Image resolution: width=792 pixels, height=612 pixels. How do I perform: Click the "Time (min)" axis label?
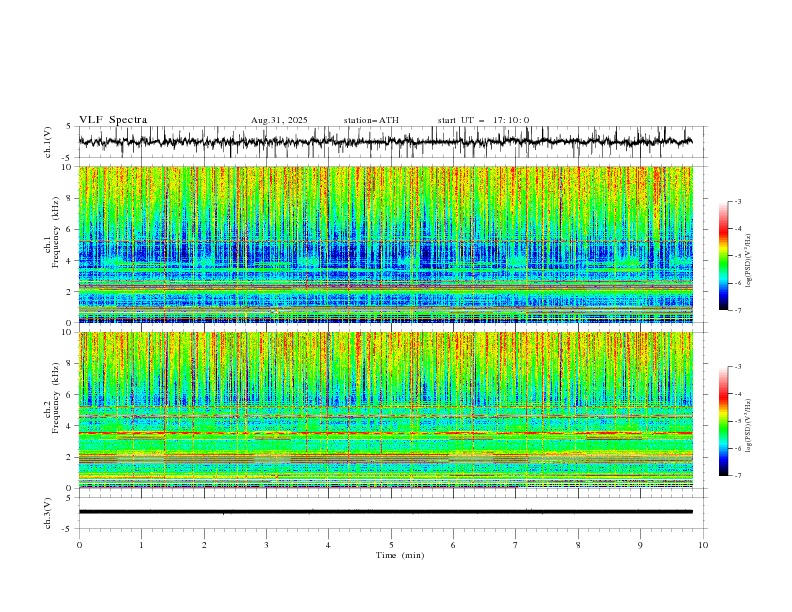click(x=400, y=555)
